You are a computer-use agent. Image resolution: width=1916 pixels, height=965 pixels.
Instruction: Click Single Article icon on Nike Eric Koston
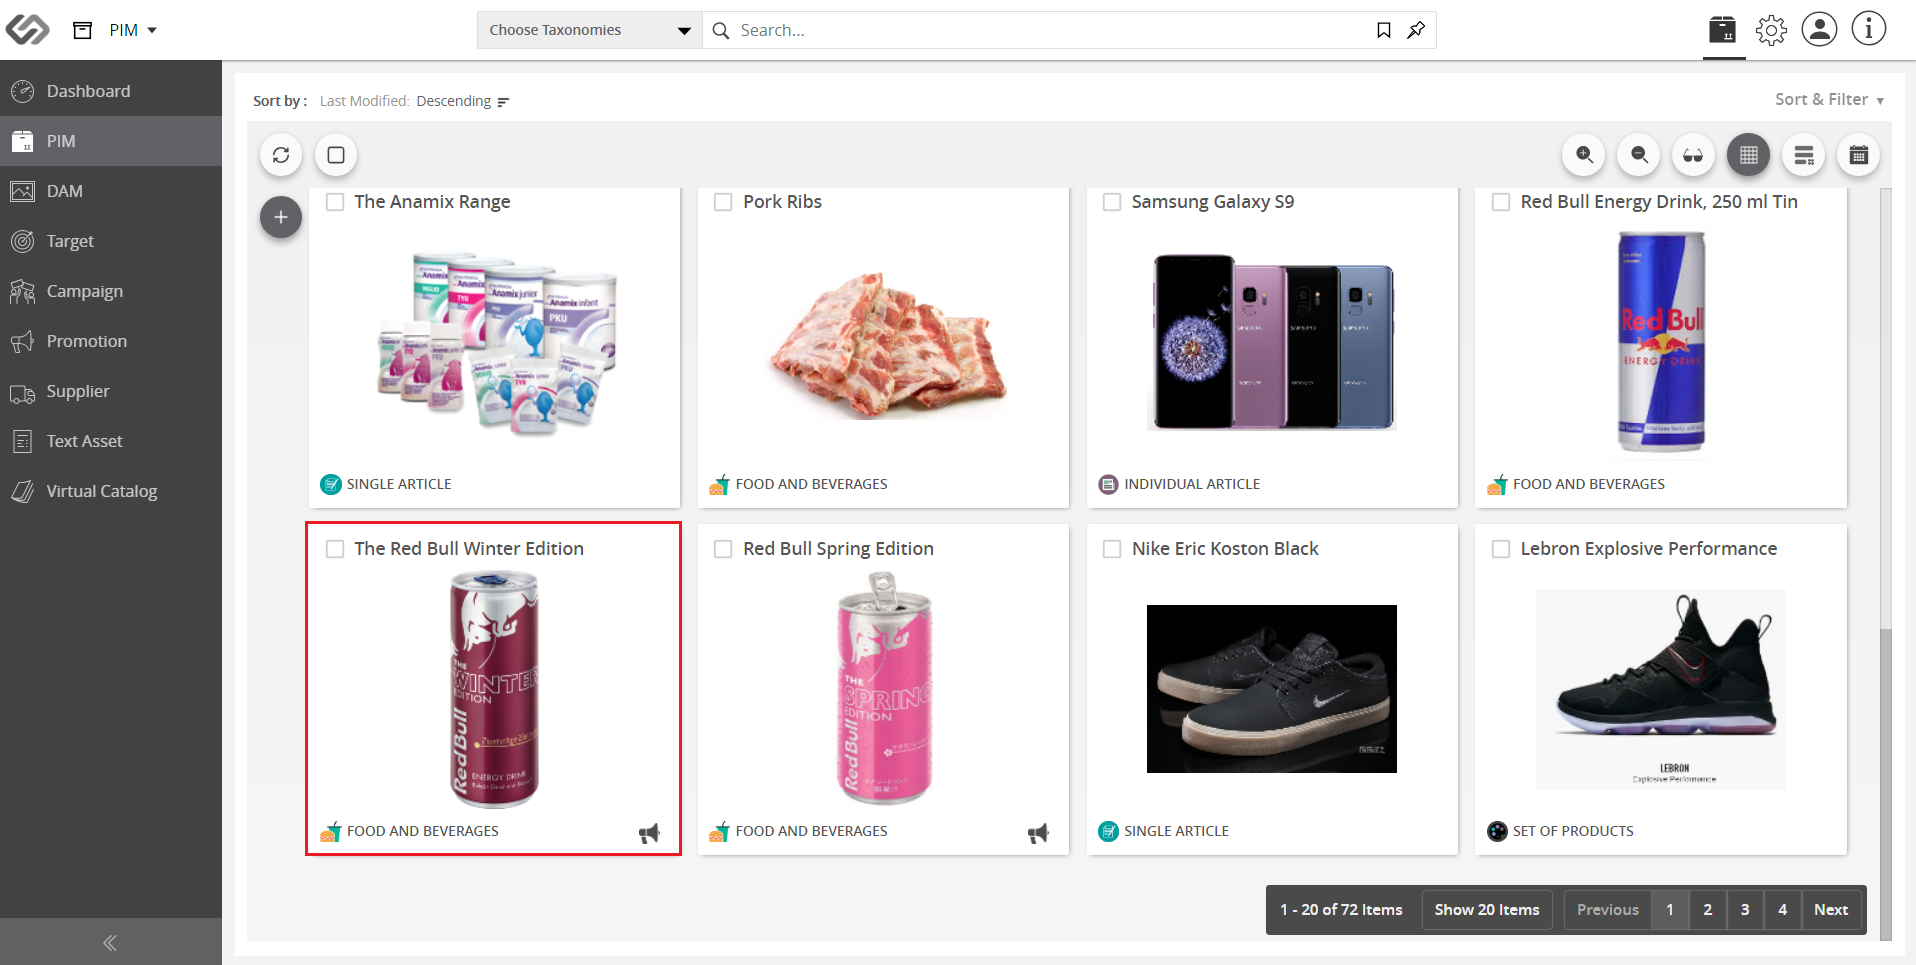[x=1108, y=831]
